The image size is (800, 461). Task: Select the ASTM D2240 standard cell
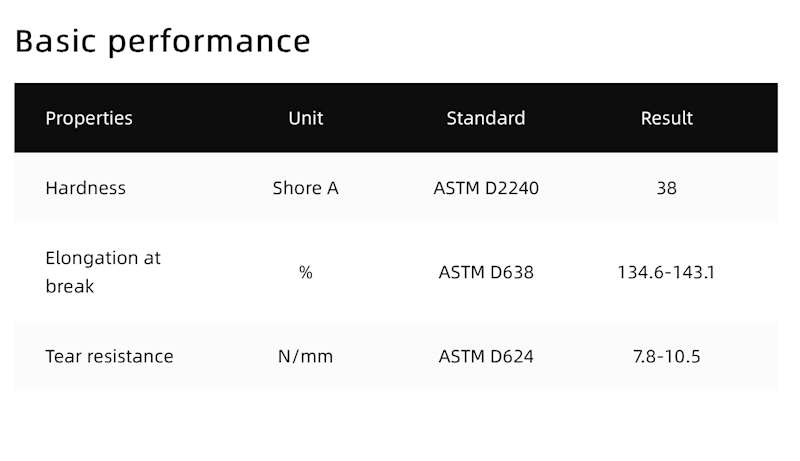click(x=486, y=188)
